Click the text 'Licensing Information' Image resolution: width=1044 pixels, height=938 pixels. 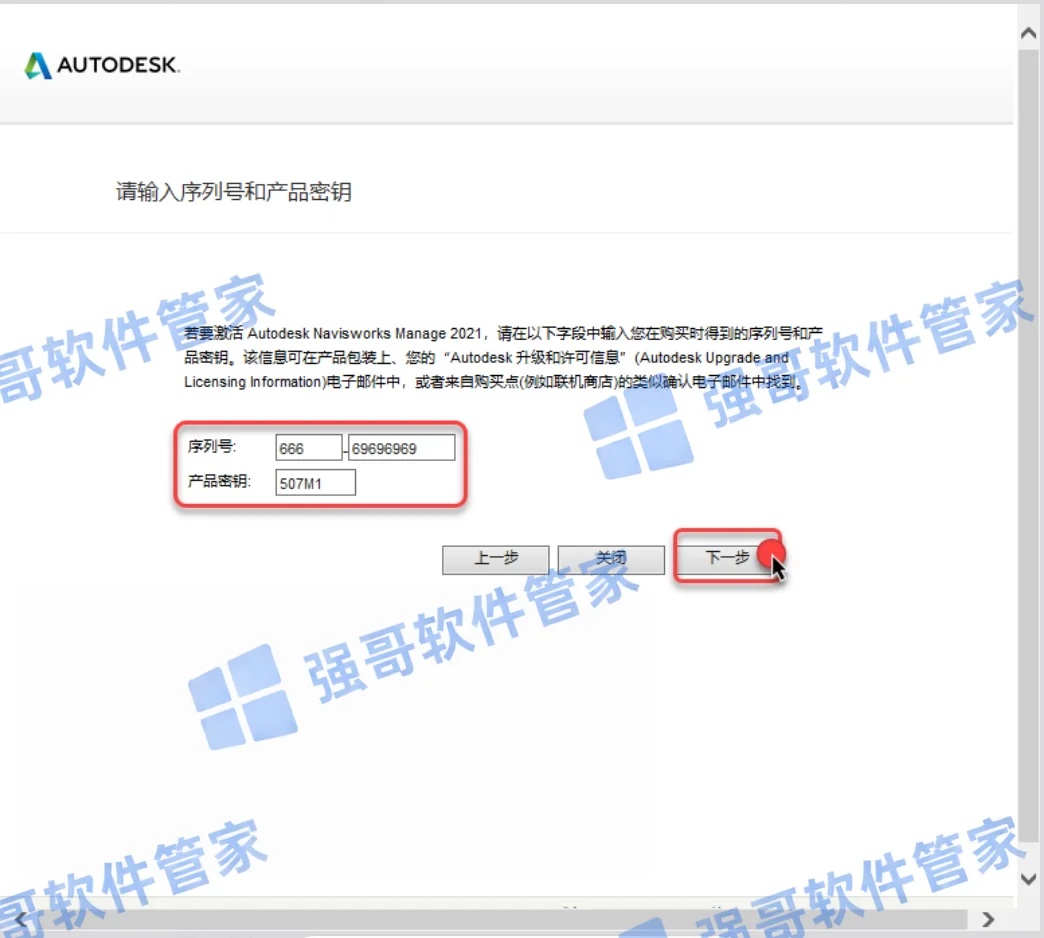[253, 382]
